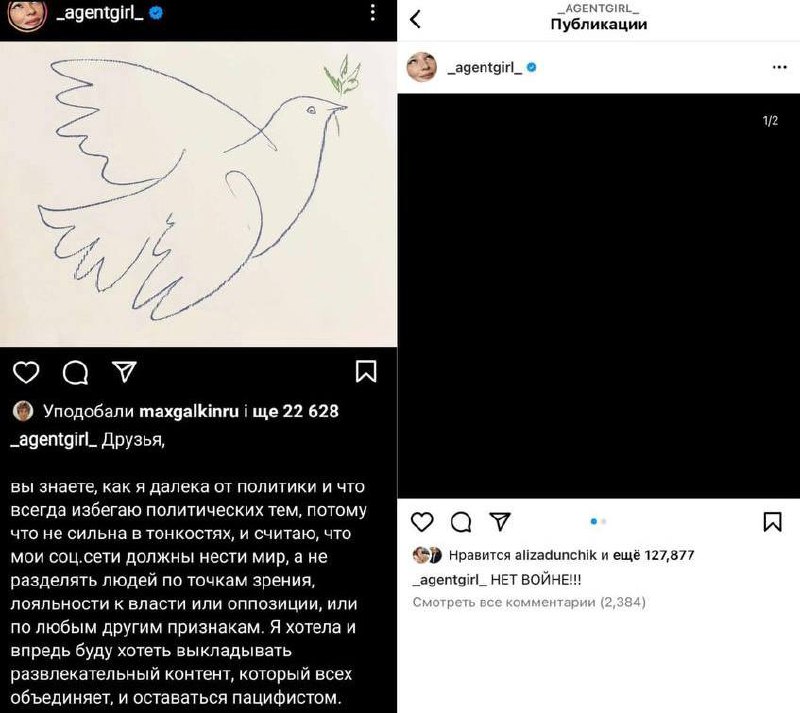Image resolution: width=800 pixels, height=713 pixels.
Task: Go back using the arrow beside Публикации
Action: tap(415, 19)
